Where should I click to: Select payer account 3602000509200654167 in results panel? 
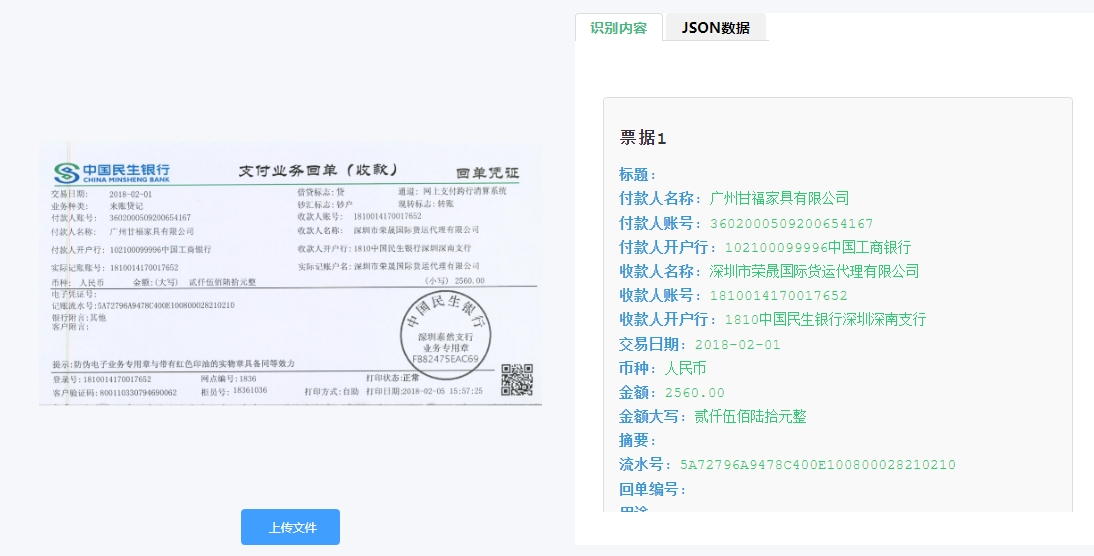pyautogui.click(x=791, y=223)
